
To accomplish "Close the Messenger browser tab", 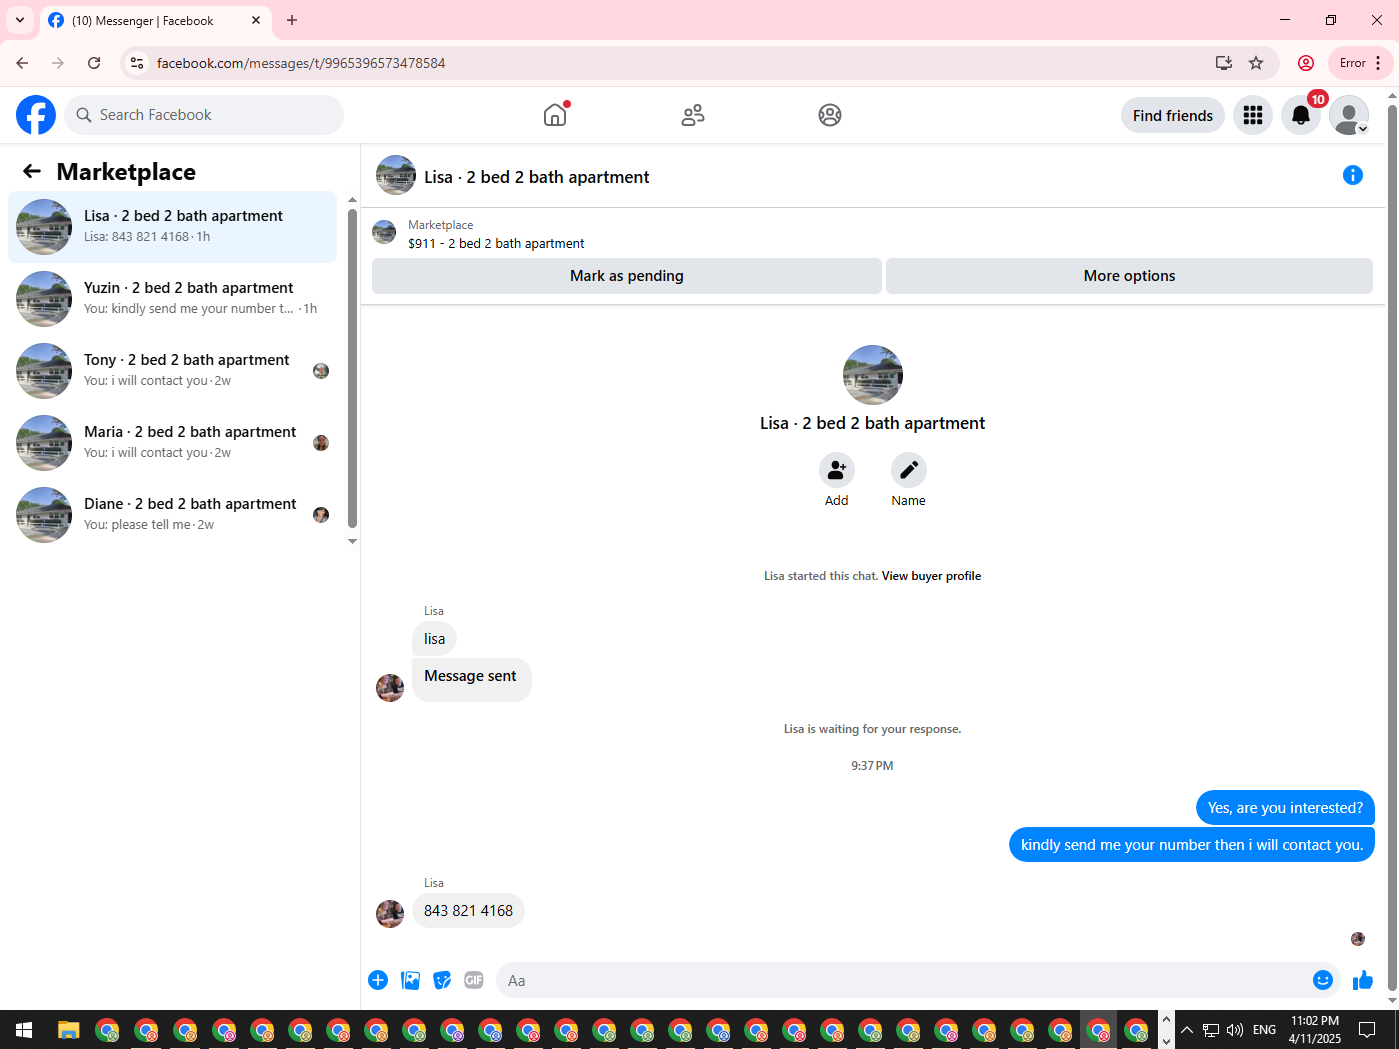I will coord(256,20).
